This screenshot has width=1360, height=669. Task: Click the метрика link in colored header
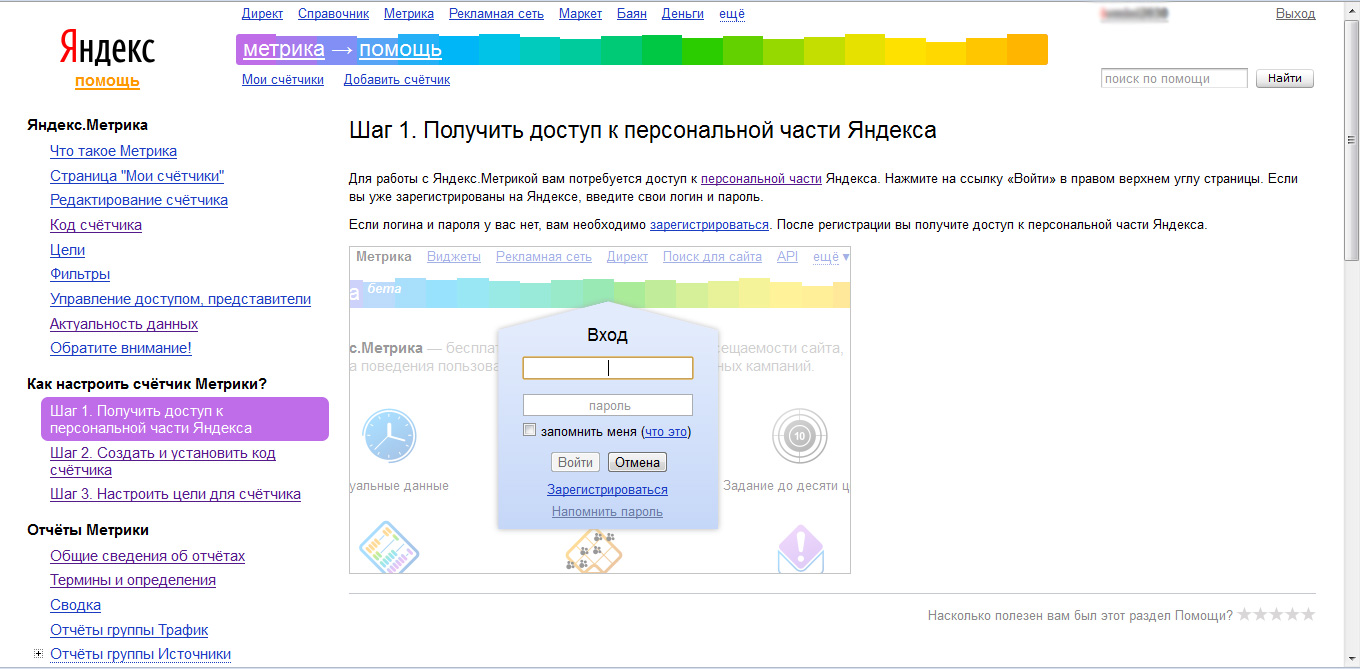click(284, 49)
